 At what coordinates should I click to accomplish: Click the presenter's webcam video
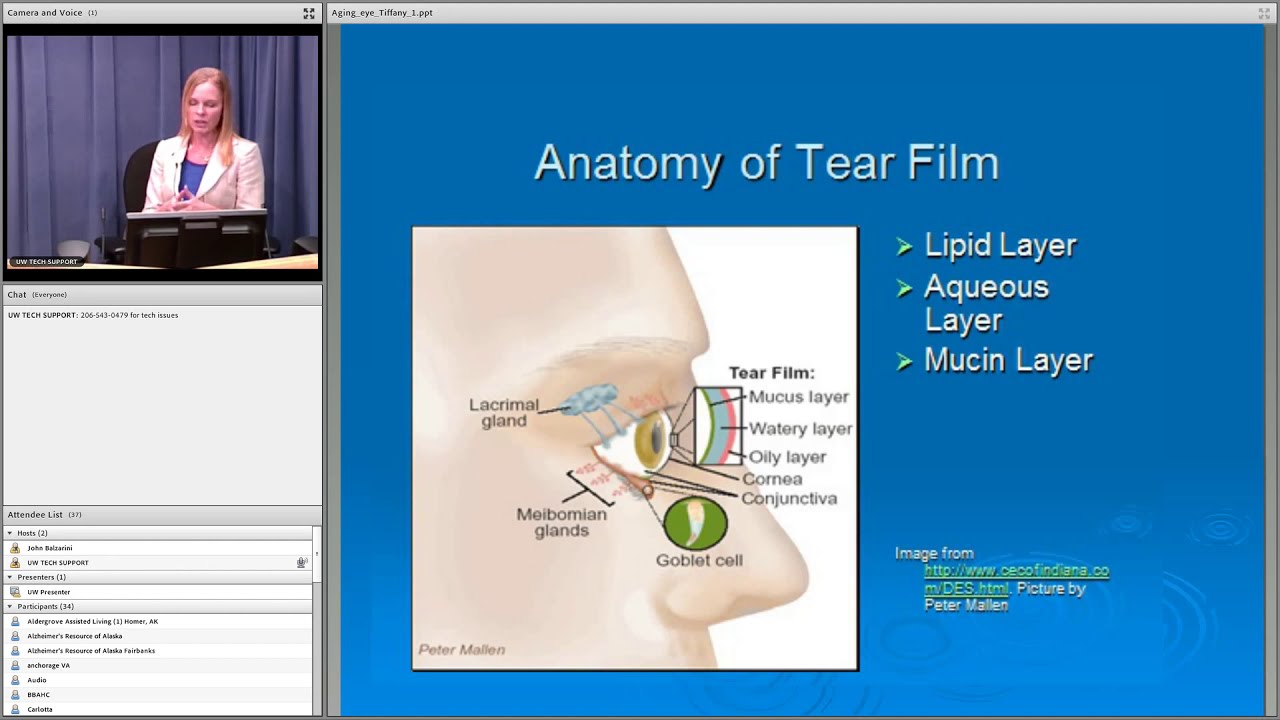point(162,152)
